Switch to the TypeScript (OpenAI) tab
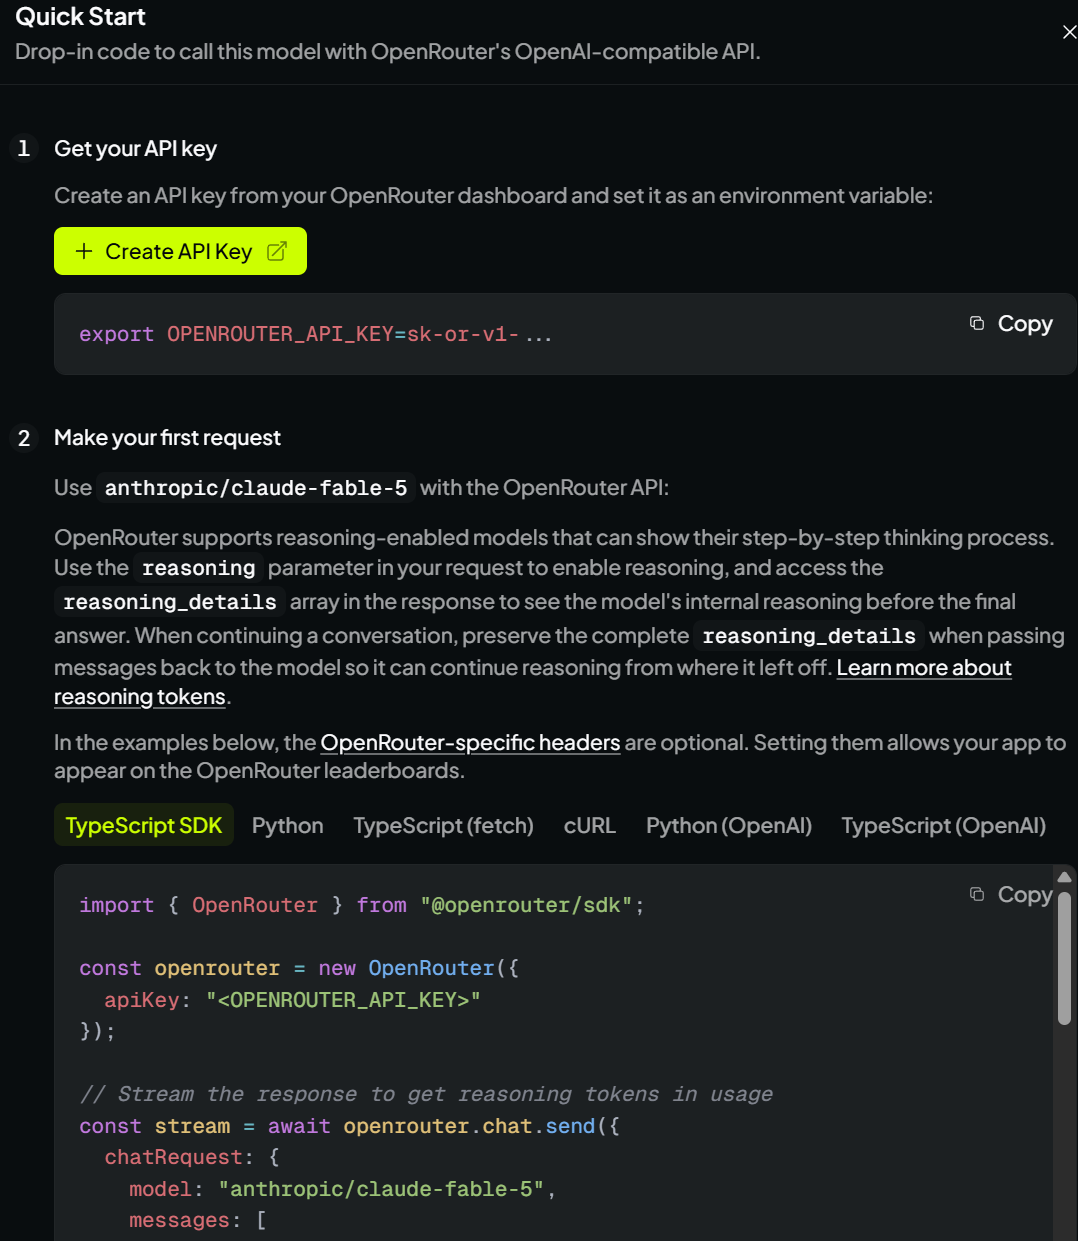 [x=944, y=825]
